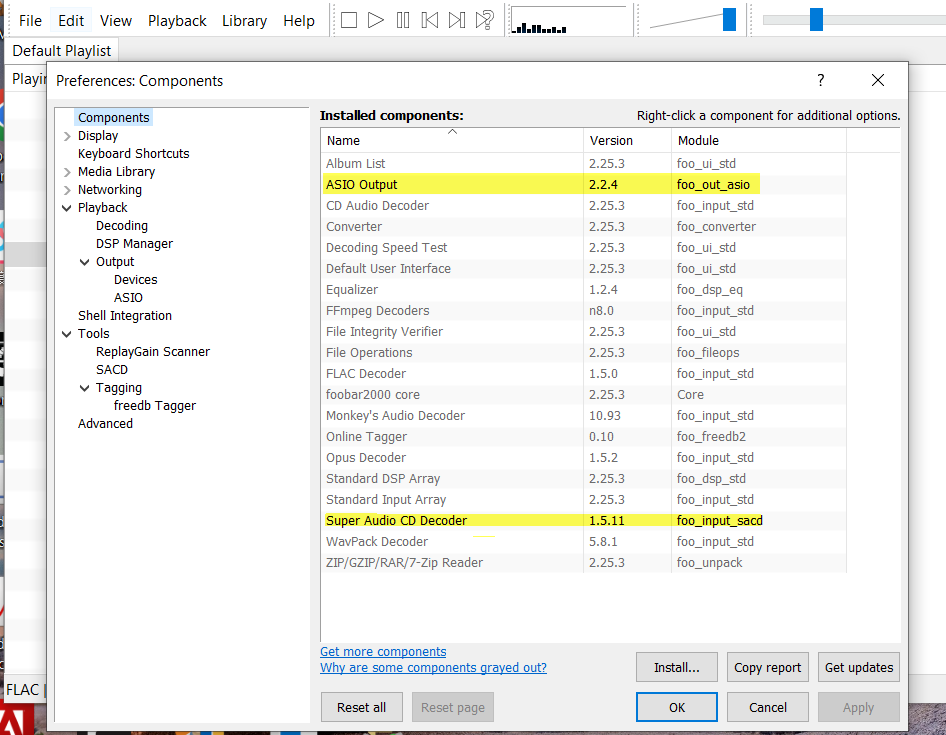This screenshot has height=735, width=946.
Task: Click the Install... button
Action: tap(676, 667)
